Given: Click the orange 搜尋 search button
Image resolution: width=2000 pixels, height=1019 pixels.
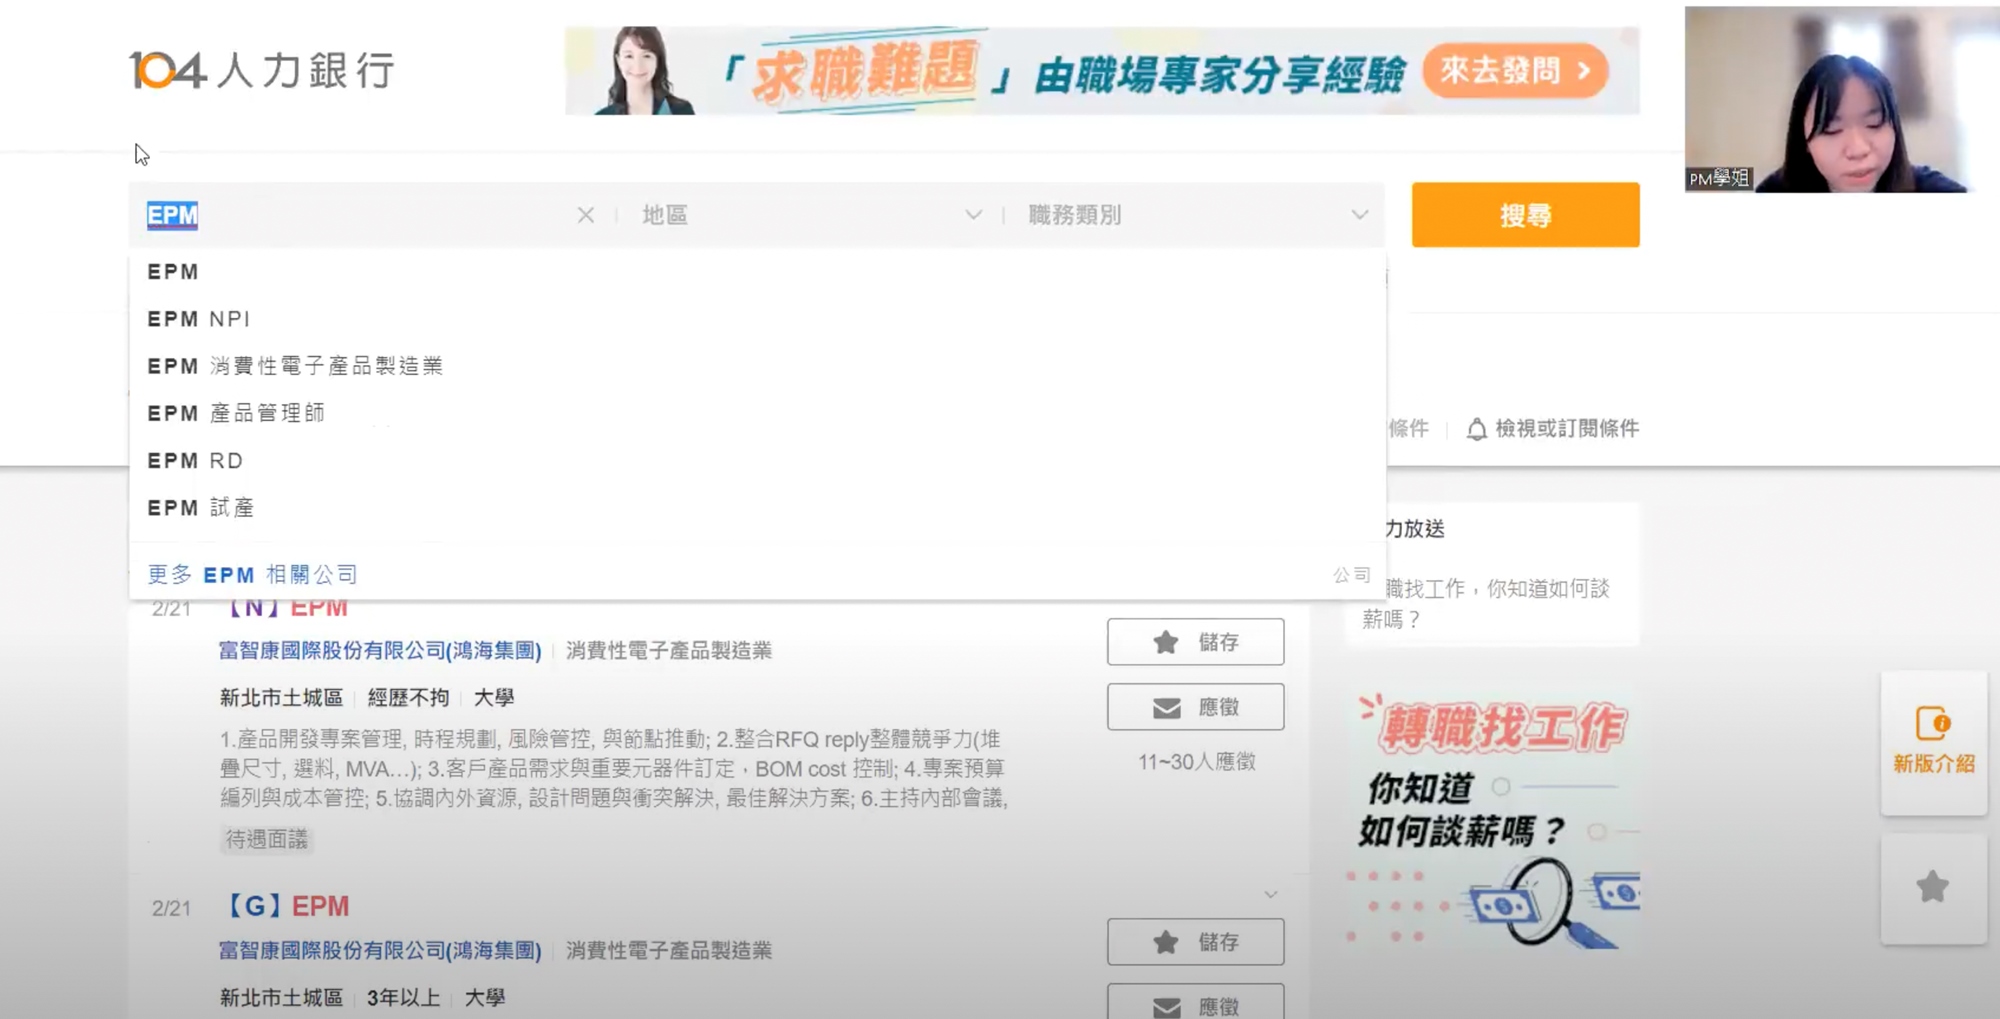Looking at the screenshot, I should tap(1525, 215).
